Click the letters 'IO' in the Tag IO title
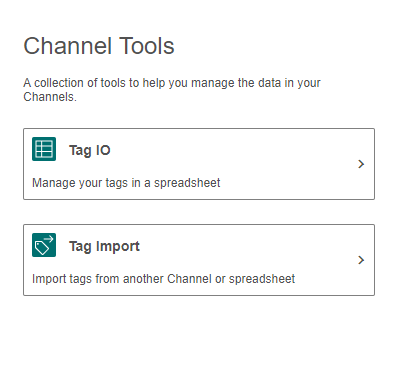The image size is (401, 378). click(103, 150)
